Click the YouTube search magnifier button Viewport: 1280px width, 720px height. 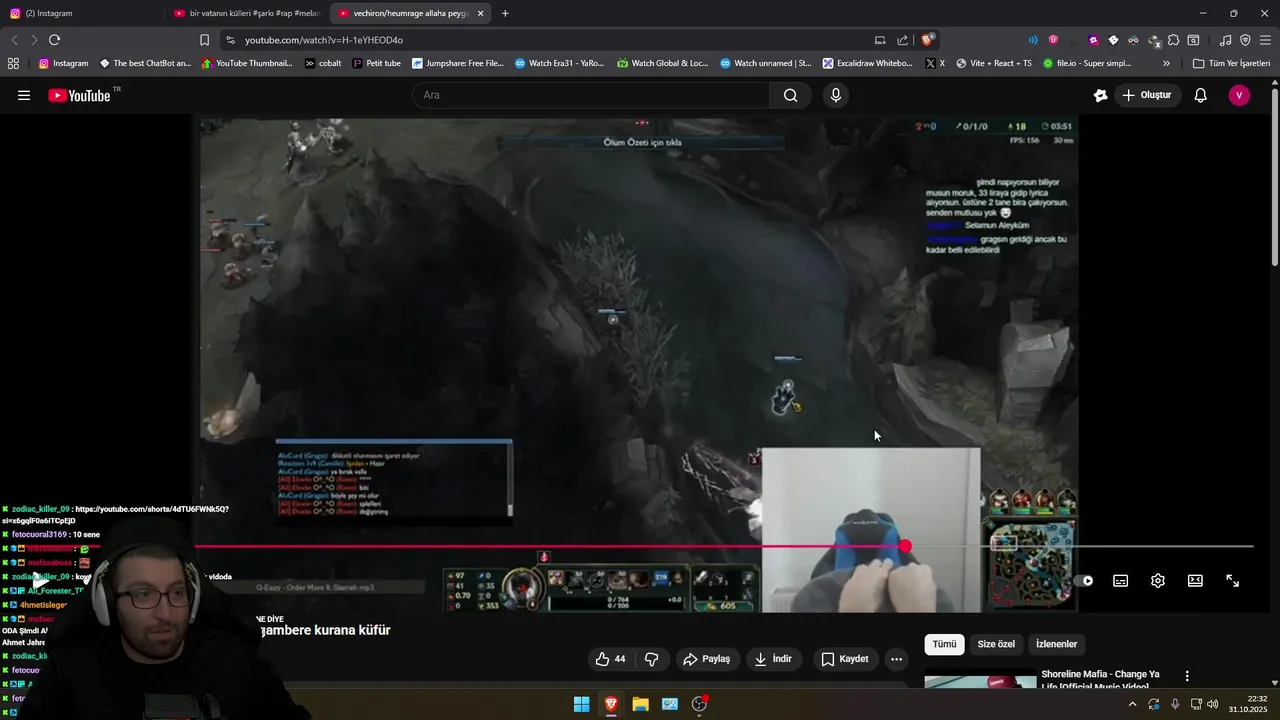tap(790, 95)
